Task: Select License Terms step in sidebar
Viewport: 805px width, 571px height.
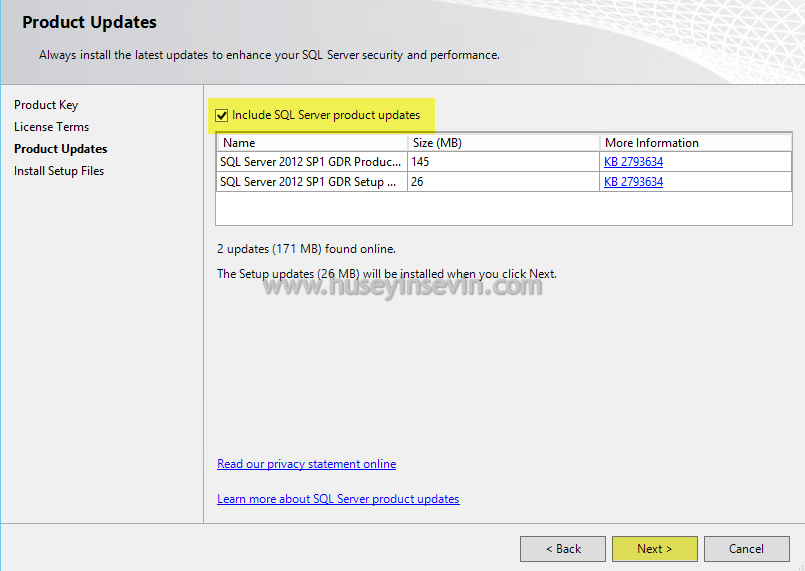Action: (x=51, y=127)
